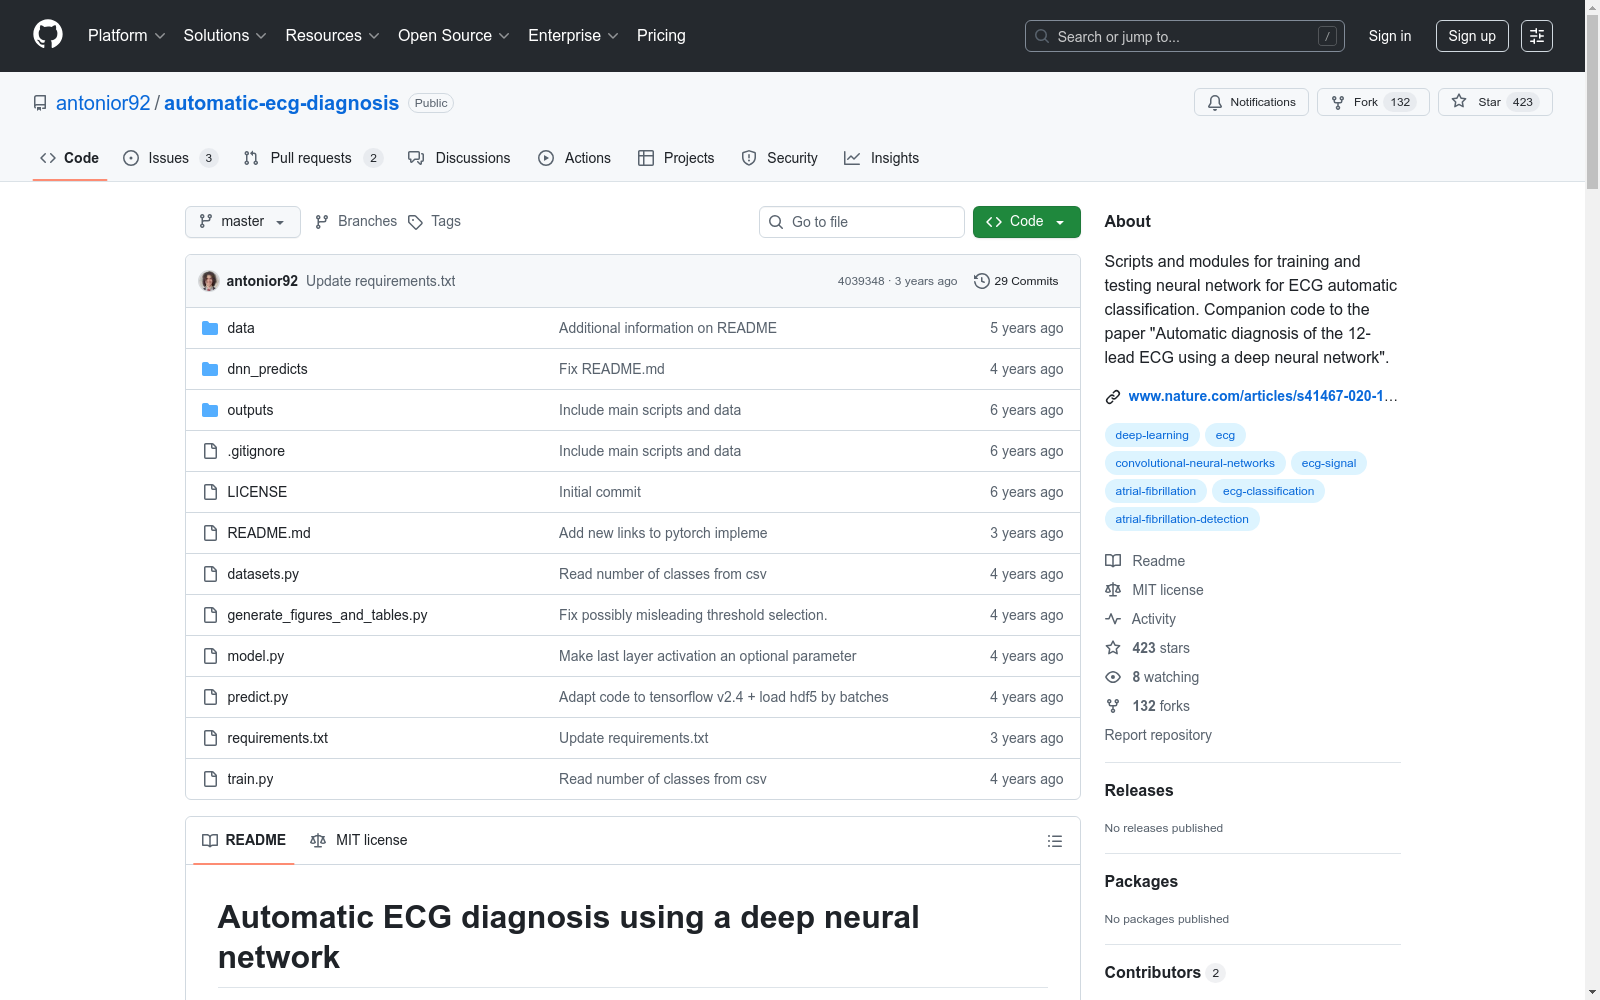
Task: Expand the Resources menu
Action: [332, 36]
